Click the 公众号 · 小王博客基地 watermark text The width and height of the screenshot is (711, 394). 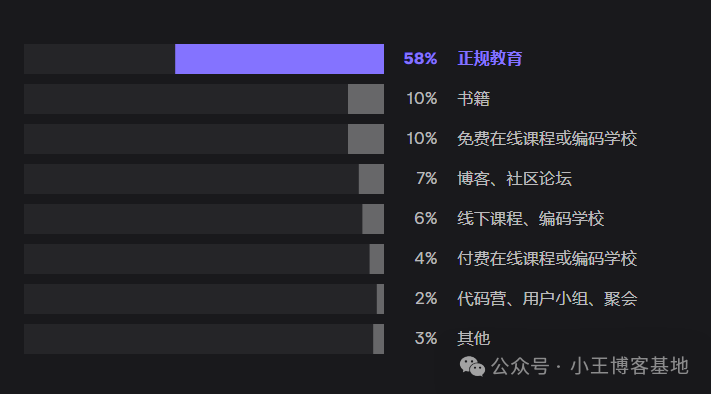[589, 366]
